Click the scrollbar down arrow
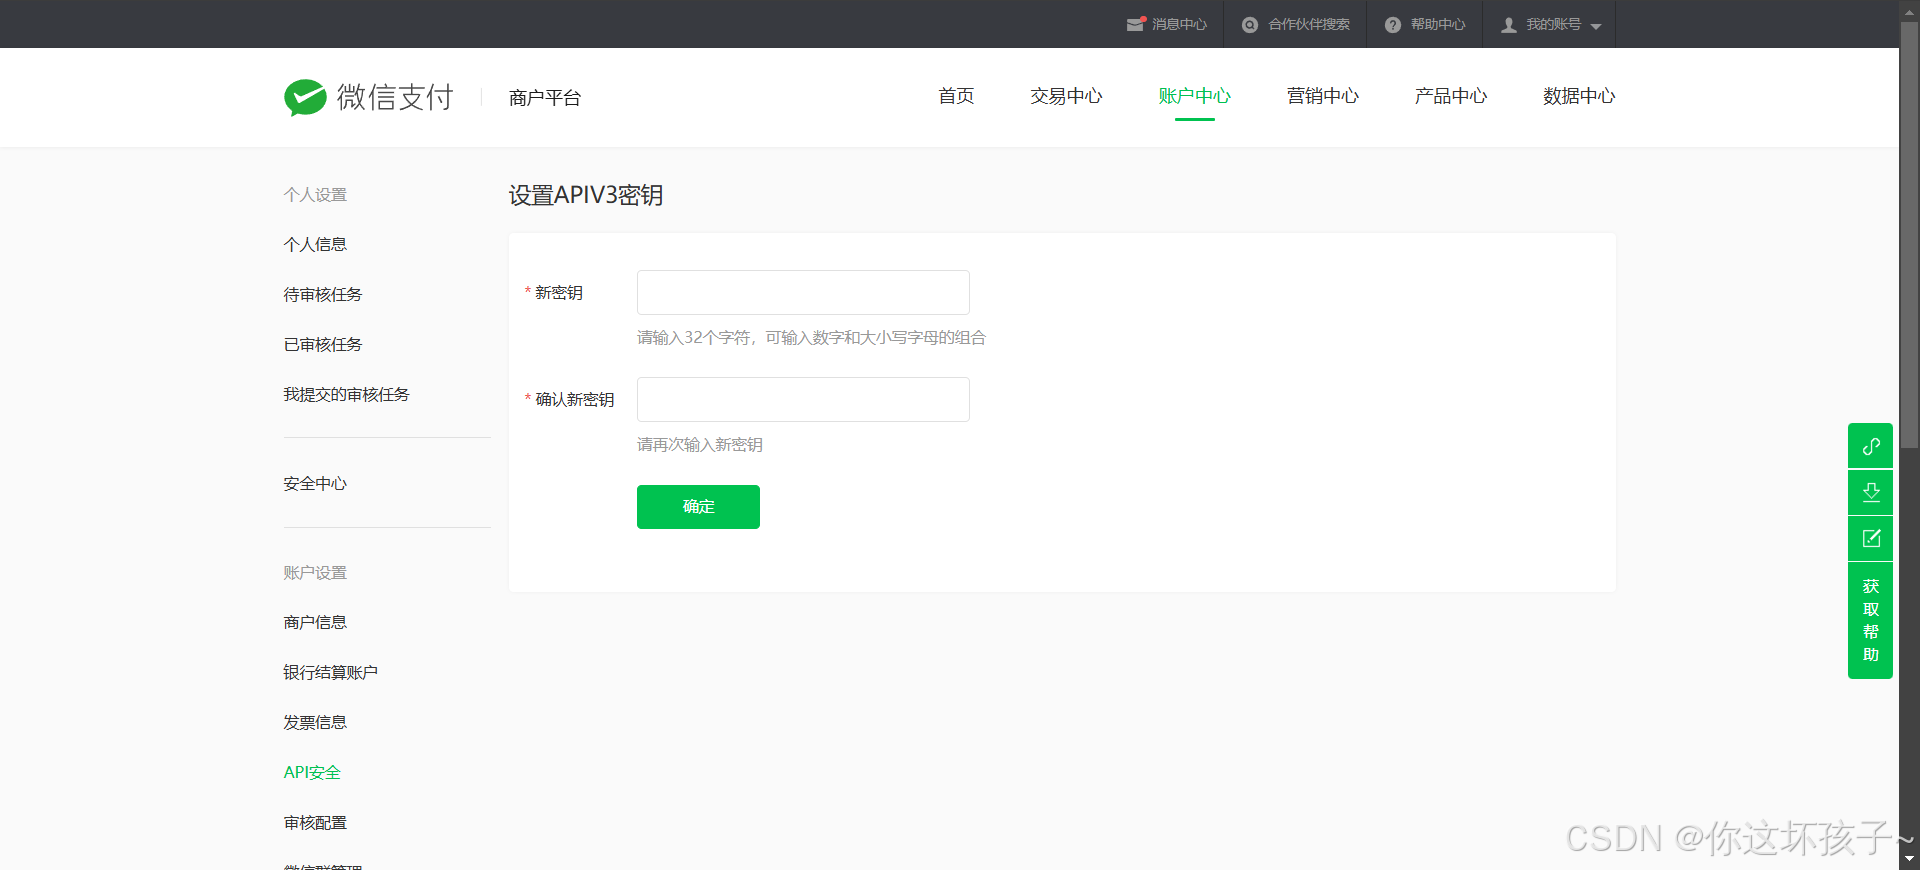1920x870 pixels. pyautogui.click(x=1909, y=859)
